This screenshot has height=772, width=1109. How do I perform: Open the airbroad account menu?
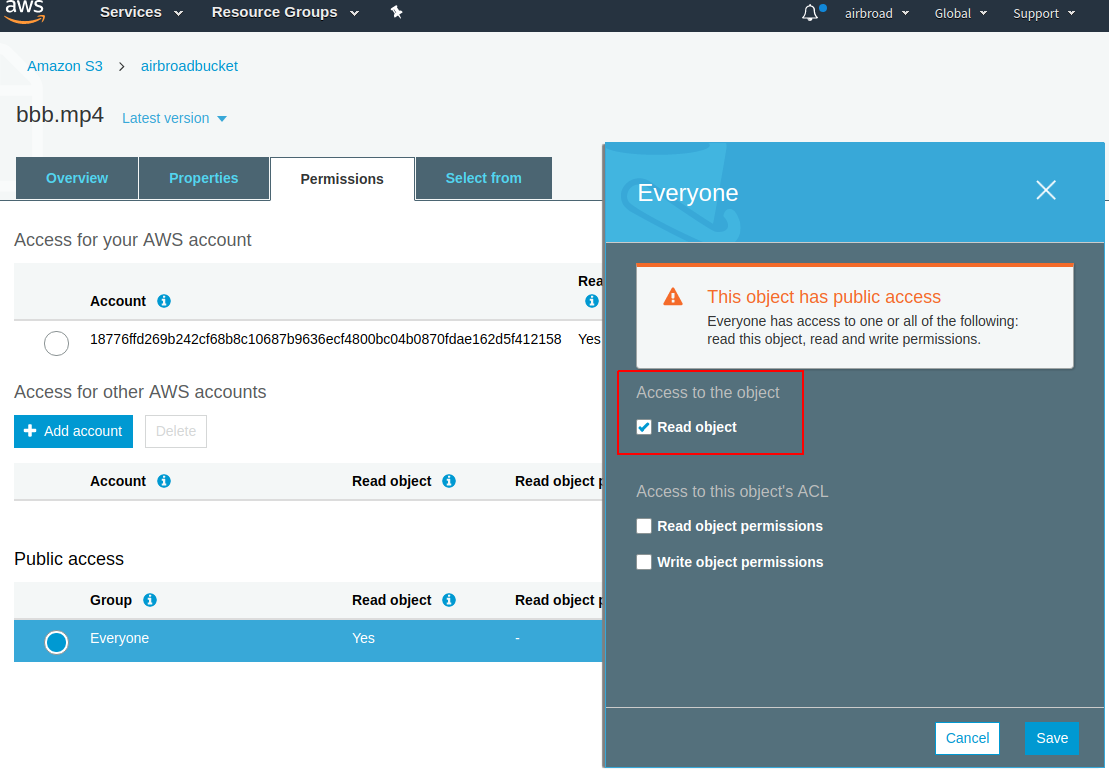coord(877,13)
